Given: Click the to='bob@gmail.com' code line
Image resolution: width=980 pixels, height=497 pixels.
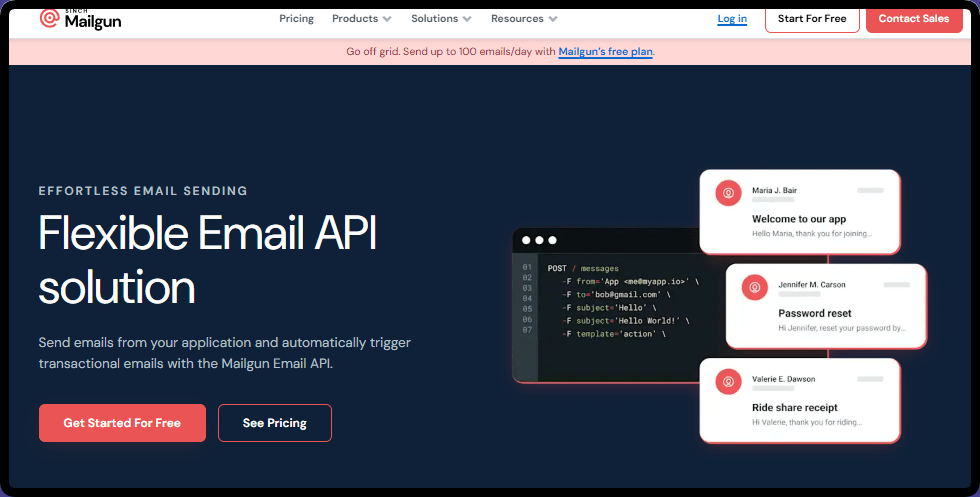Looking at the screenshot, I should click(x=616, y=294).
